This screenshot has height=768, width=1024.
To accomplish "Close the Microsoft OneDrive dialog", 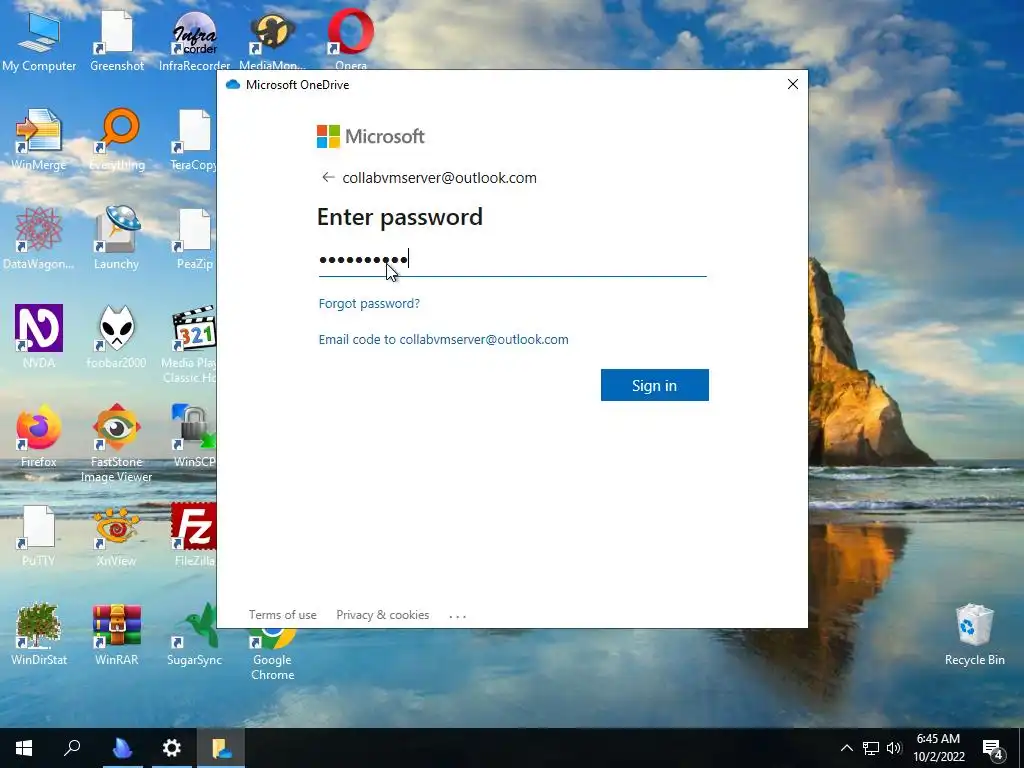I will pos(792,84).
